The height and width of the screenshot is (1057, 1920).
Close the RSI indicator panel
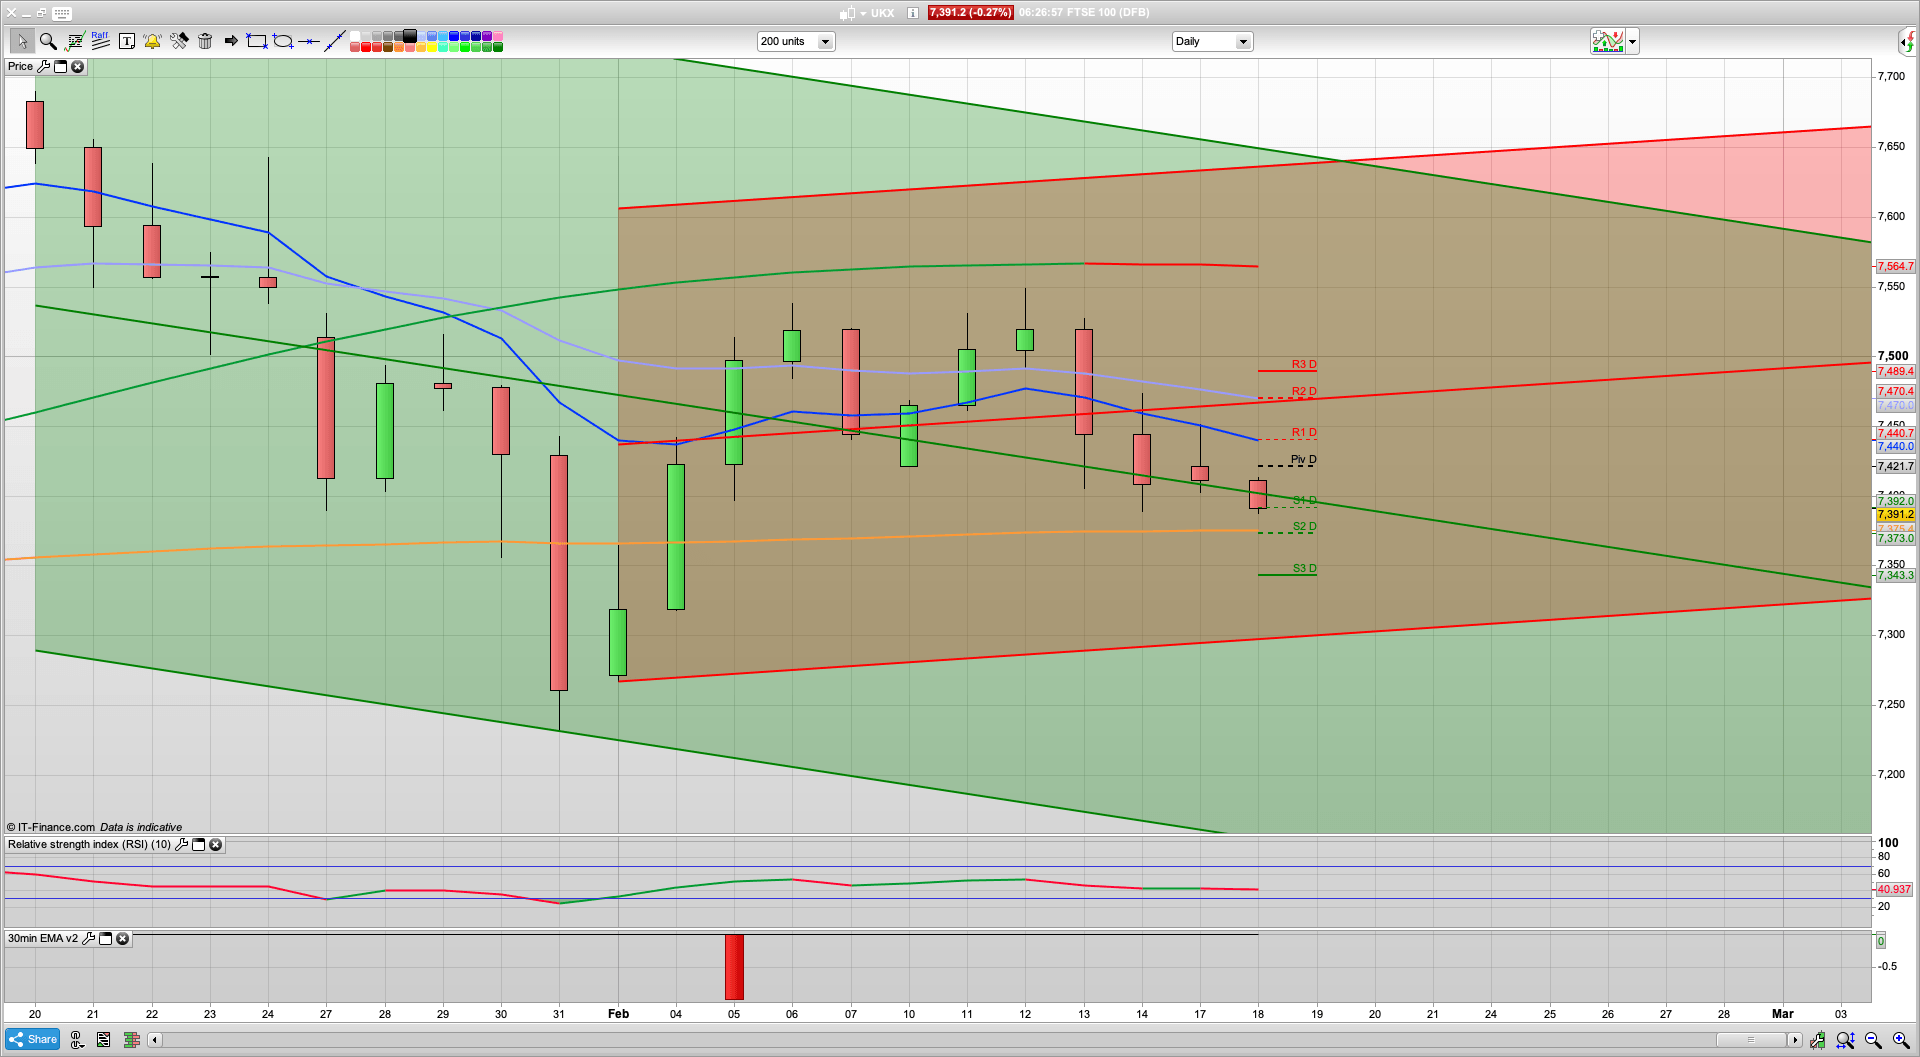(x=215, y=845)
